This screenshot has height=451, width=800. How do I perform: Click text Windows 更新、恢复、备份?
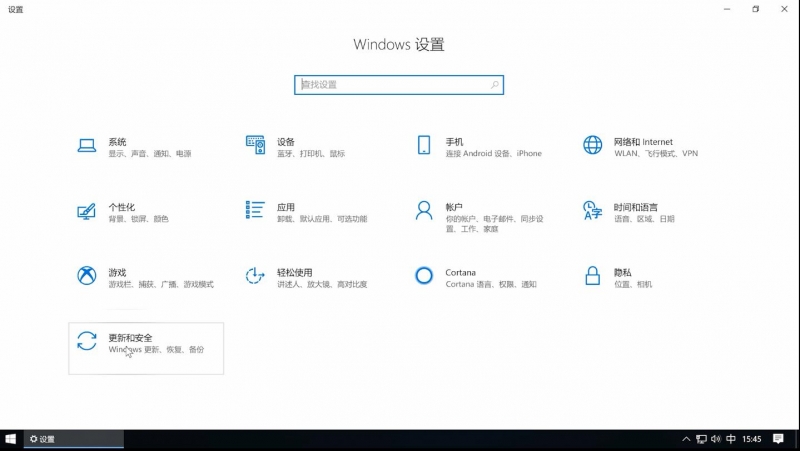pos(156,349)
